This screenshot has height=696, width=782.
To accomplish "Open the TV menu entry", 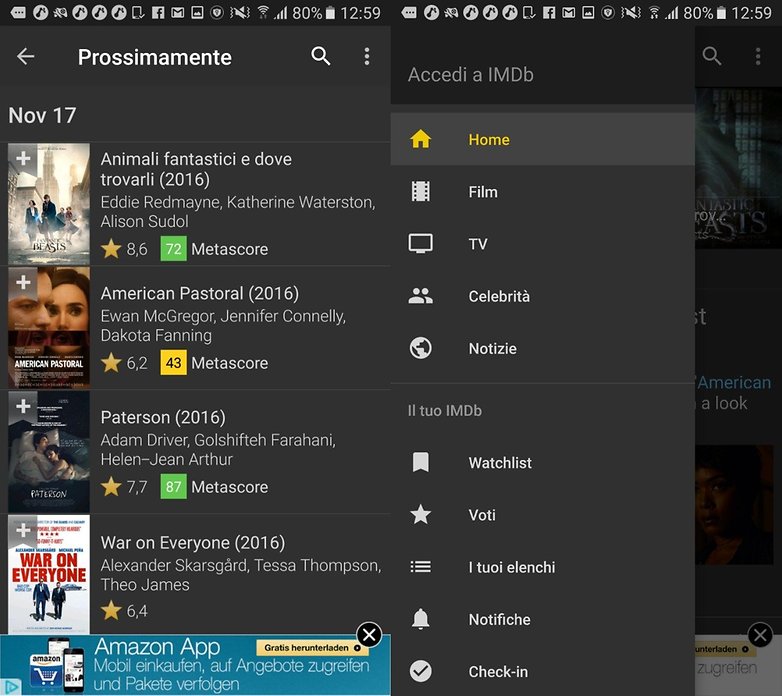I will coord(543,244).
